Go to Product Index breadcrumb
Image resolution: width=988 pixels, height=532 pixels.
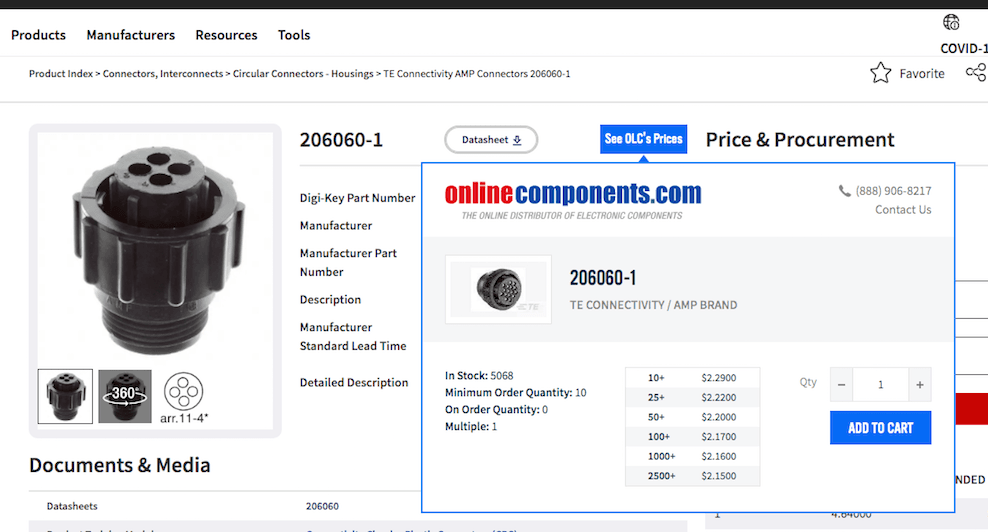[60, 74]
